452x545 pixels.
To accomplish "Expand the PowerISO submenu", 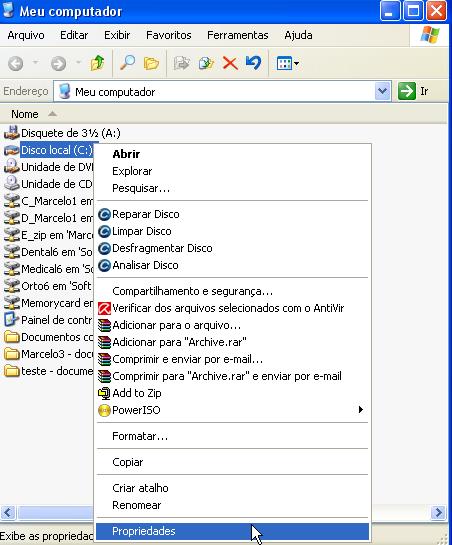I will [232, 410].
